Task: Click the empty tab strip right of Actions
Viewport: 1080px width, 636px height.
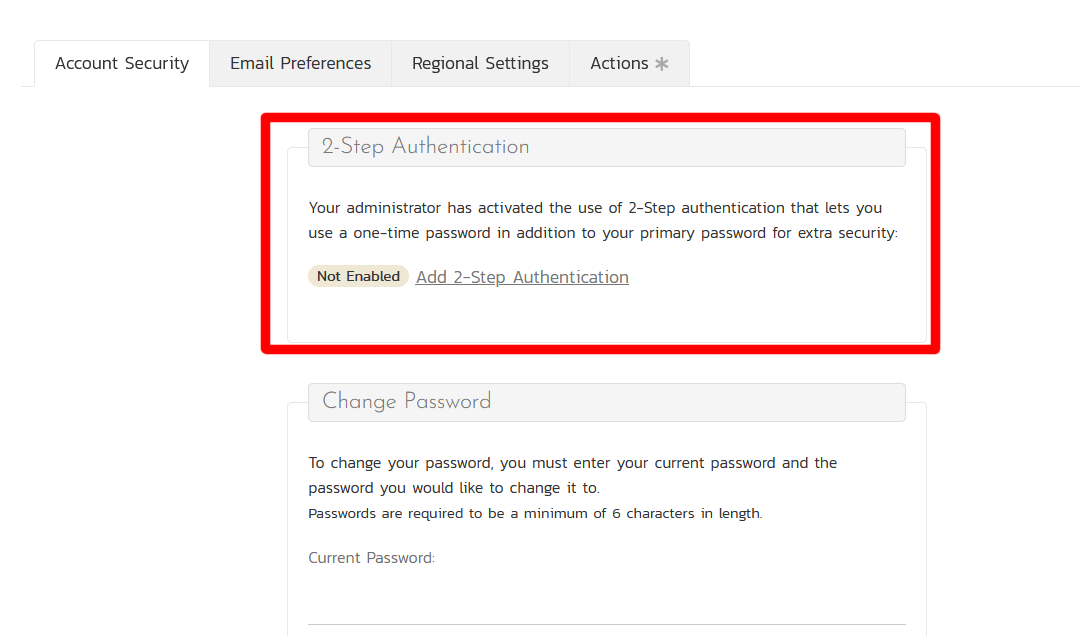Action: [x=880, y=64]
